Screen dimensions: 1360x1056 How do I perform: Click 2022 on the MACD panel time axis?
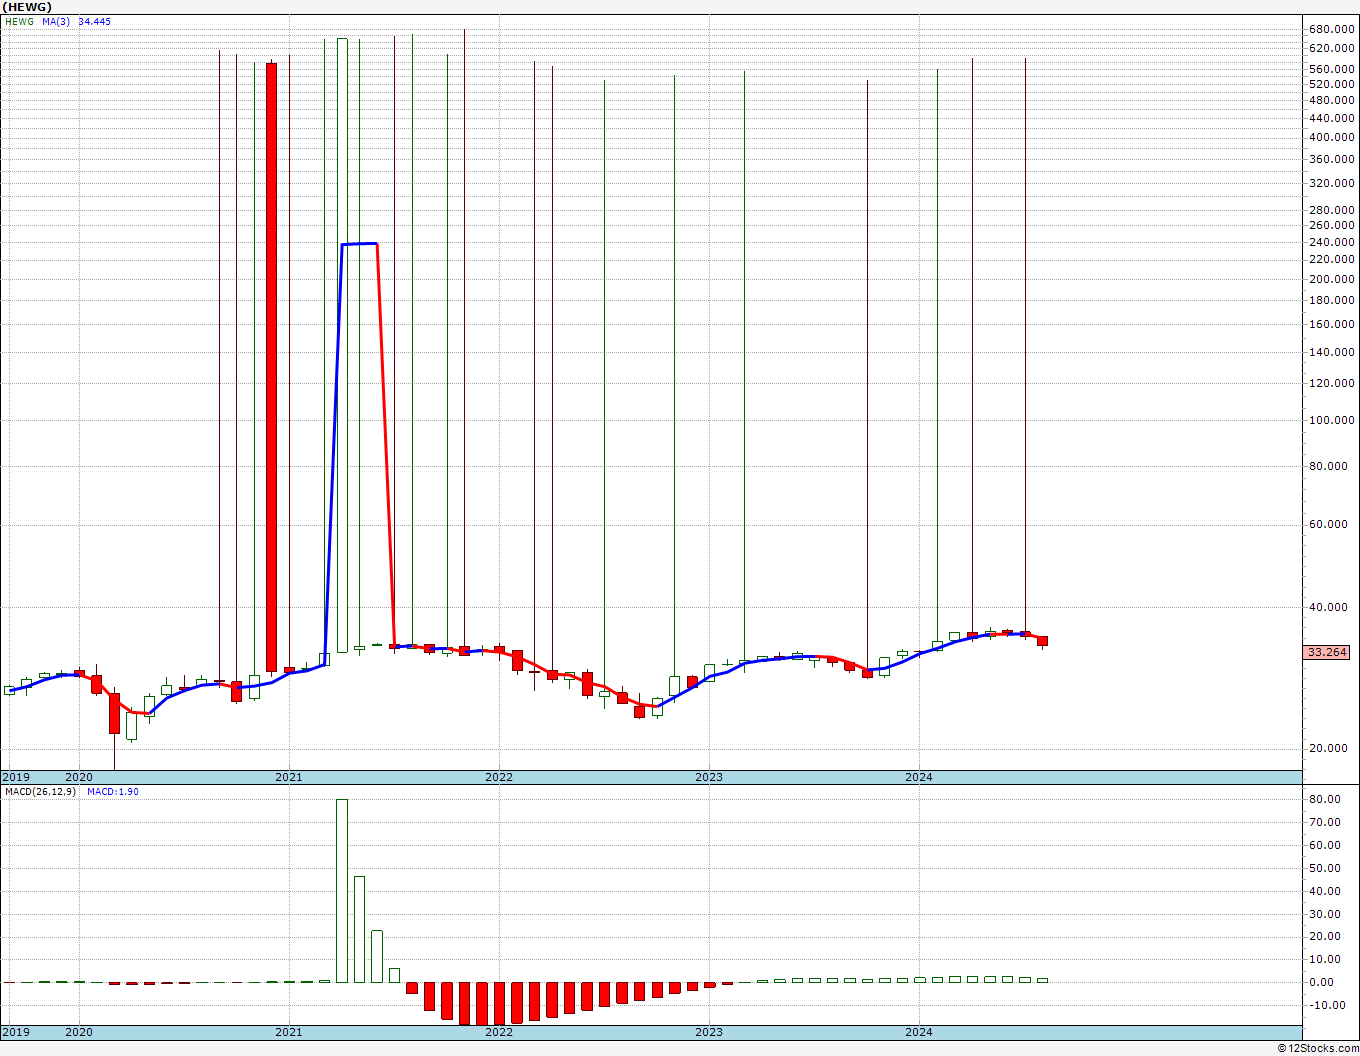pyautogui.click(x=498, y=1032)
